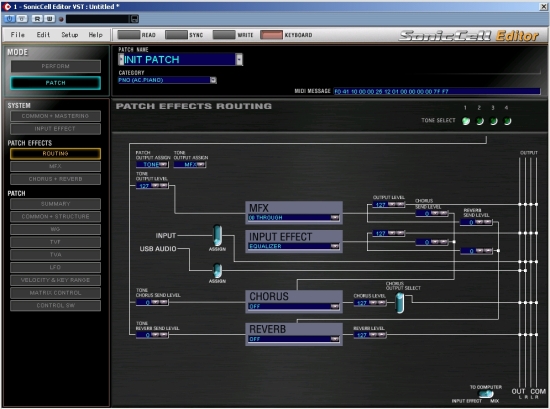Viewport: 550px width, 409px height.
Task: Click the MFX Output Level 127 value
Action: pos(381,204)
